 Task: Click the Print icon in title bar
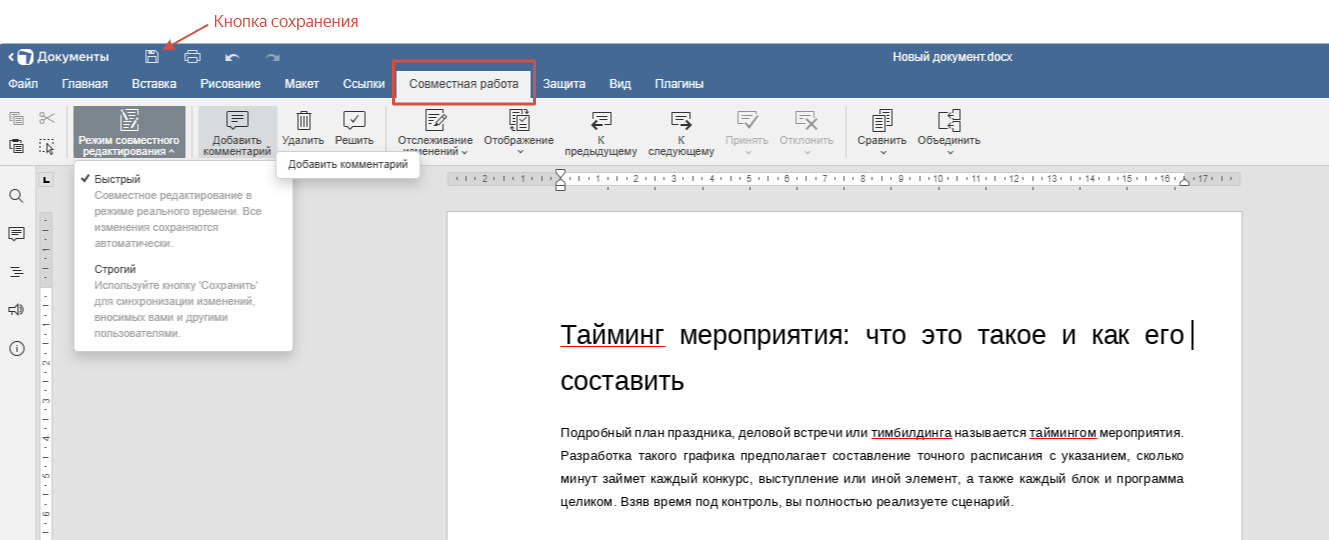[192, 57]
